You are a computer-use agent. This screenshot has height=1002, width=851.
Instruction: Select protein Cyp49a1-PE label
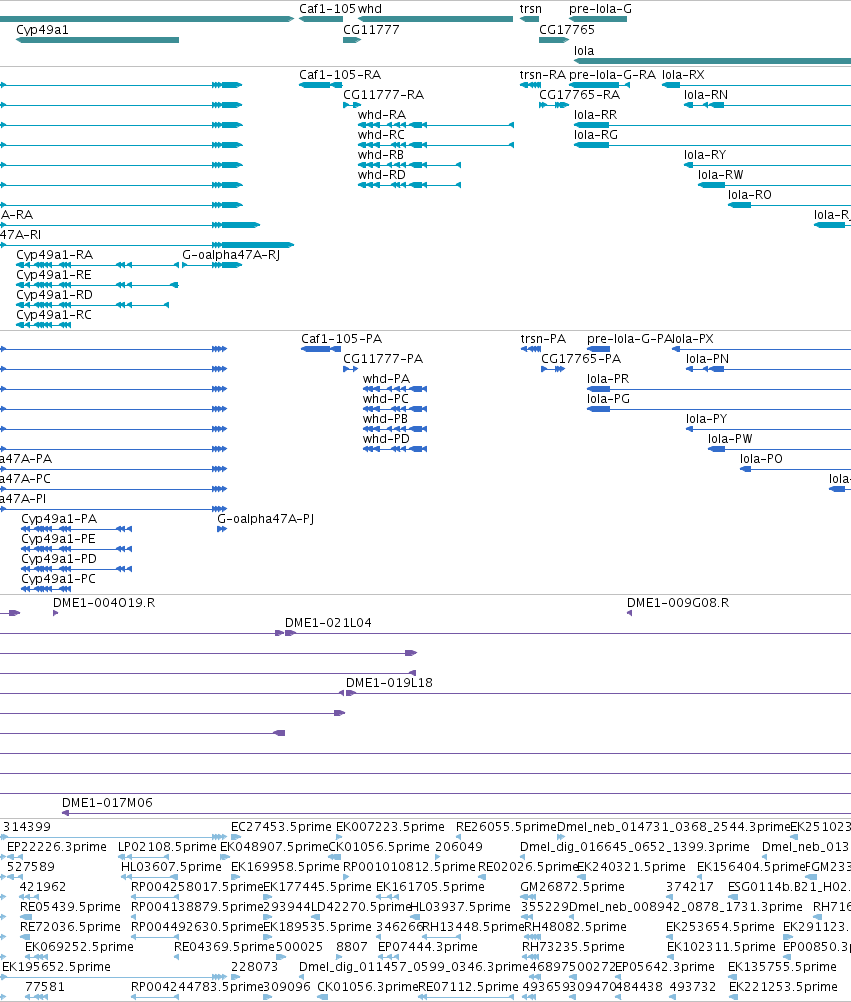tap(58, 539)
